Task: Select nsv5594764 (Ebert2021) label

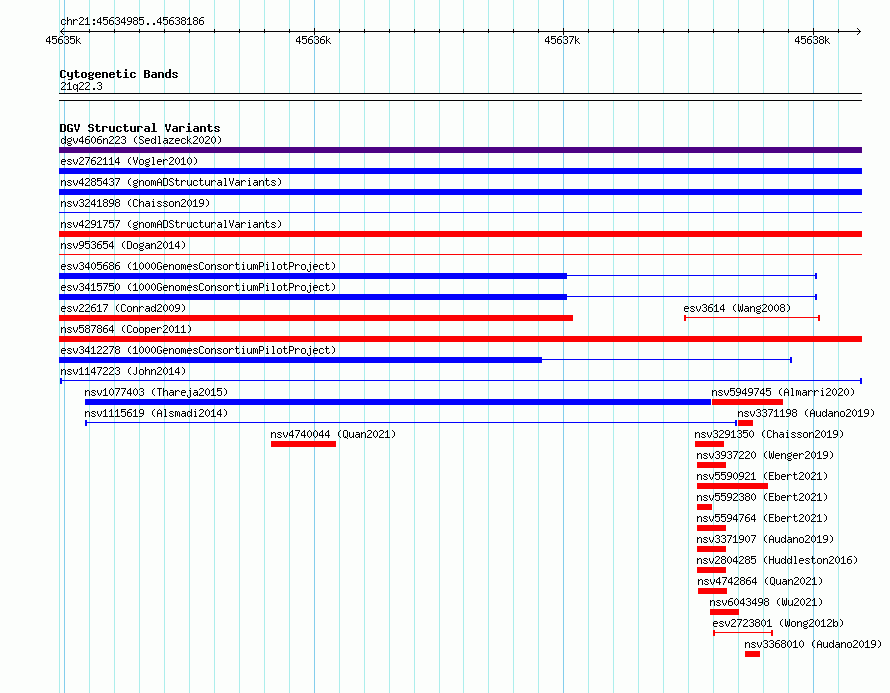Action: 762,518
